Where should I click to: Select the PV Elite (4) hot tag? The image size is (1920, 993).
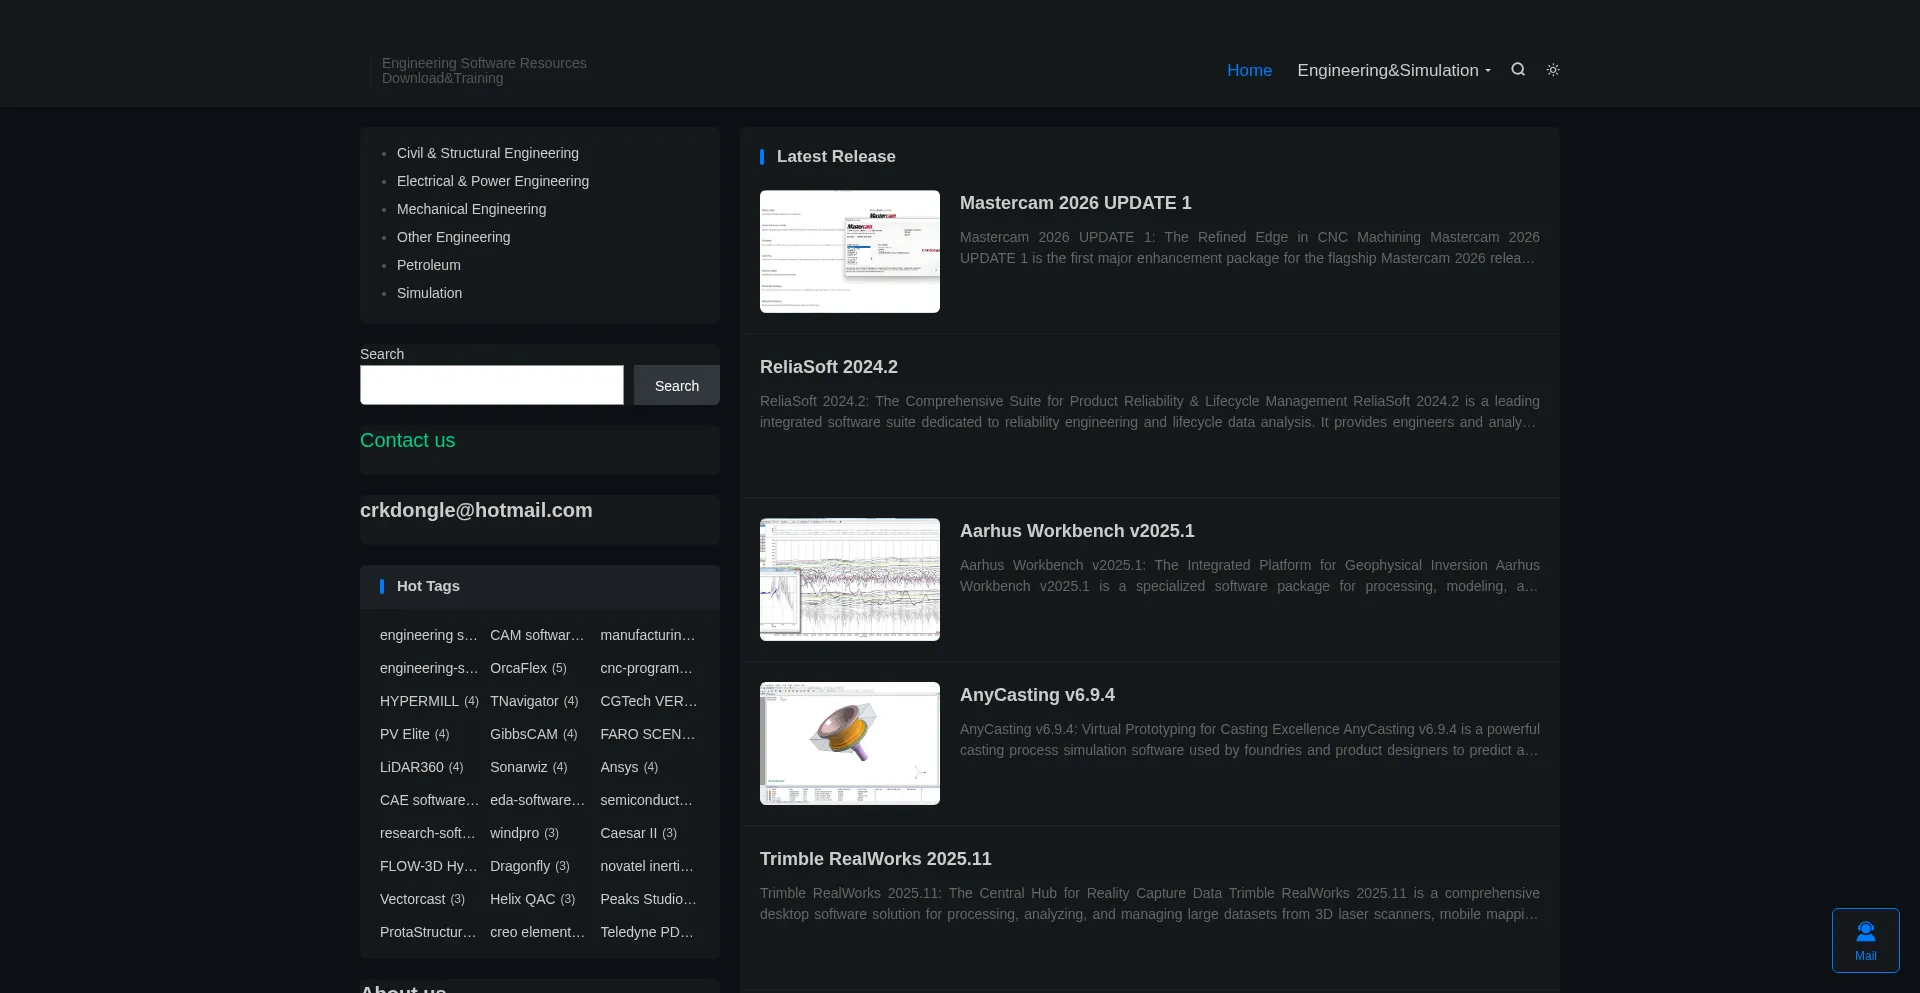[415, 734]
